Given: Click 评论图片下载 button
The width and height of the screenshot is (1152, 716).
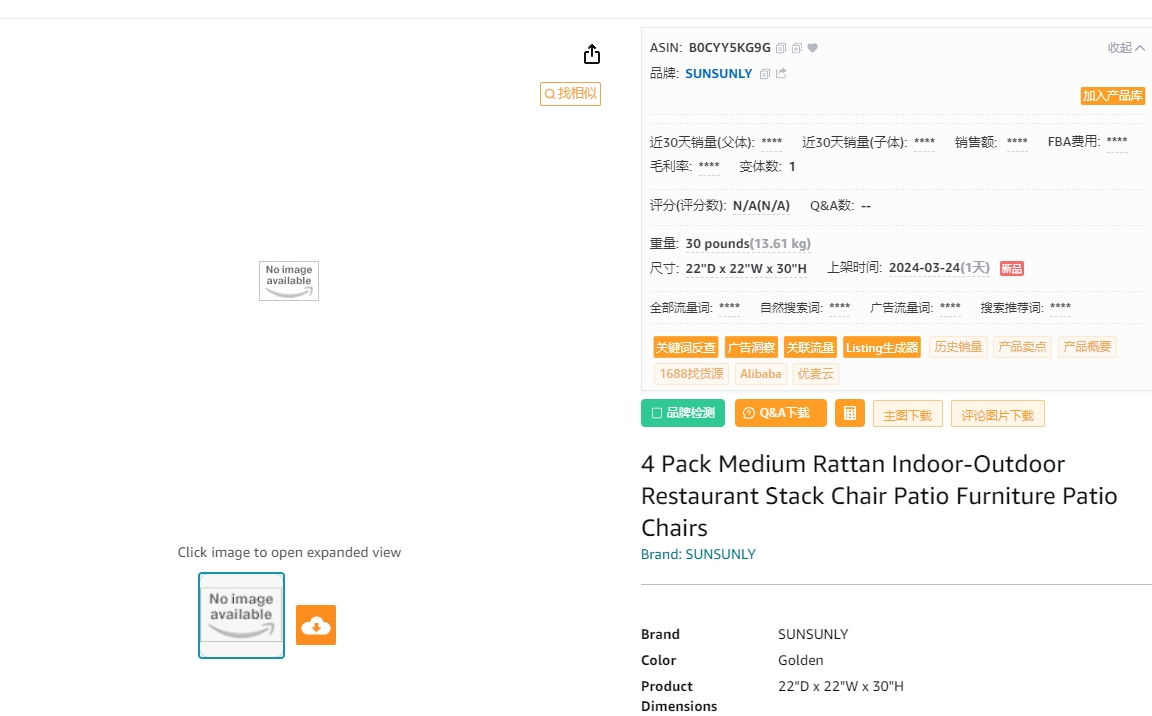Looking at the screenshot, I should 998,415.
